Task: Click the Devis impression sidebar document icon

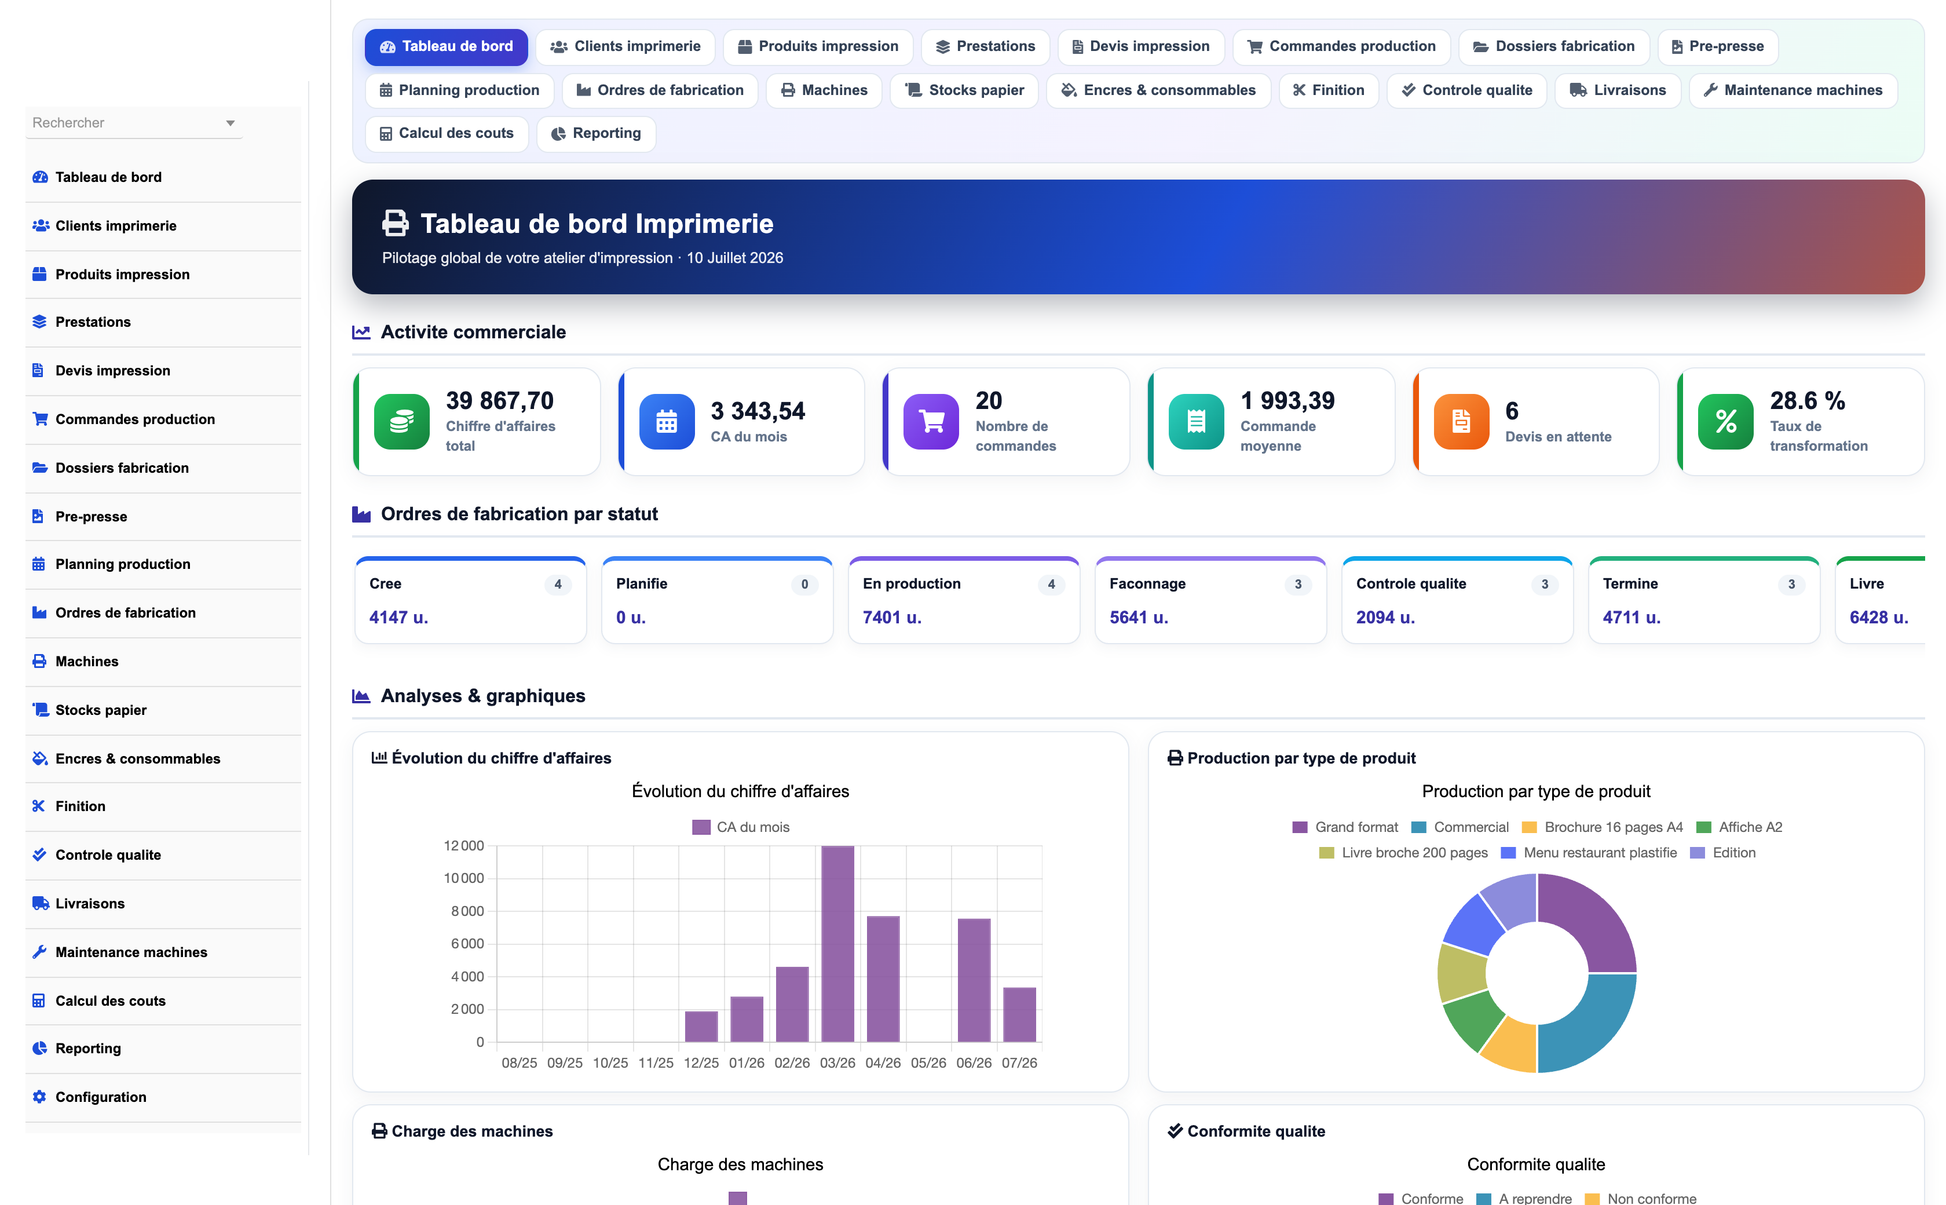Action: tap(38, 371)
